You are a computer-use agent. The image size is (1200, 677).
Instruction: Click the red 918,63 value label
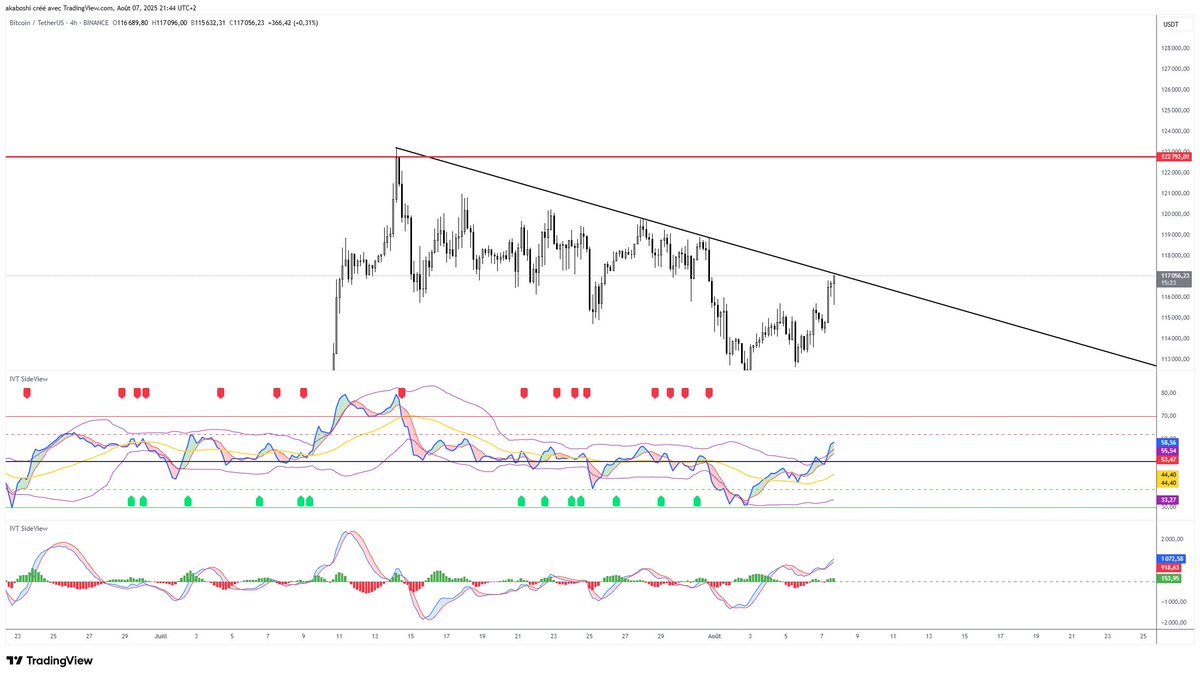click(x=1167, y=567)
